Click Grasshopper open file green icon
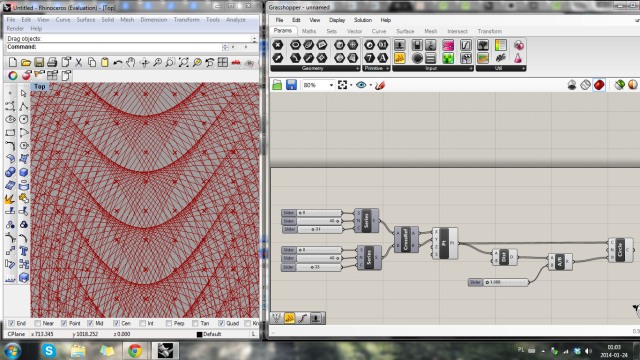The image size is (640, 360). tap(277, 85)
